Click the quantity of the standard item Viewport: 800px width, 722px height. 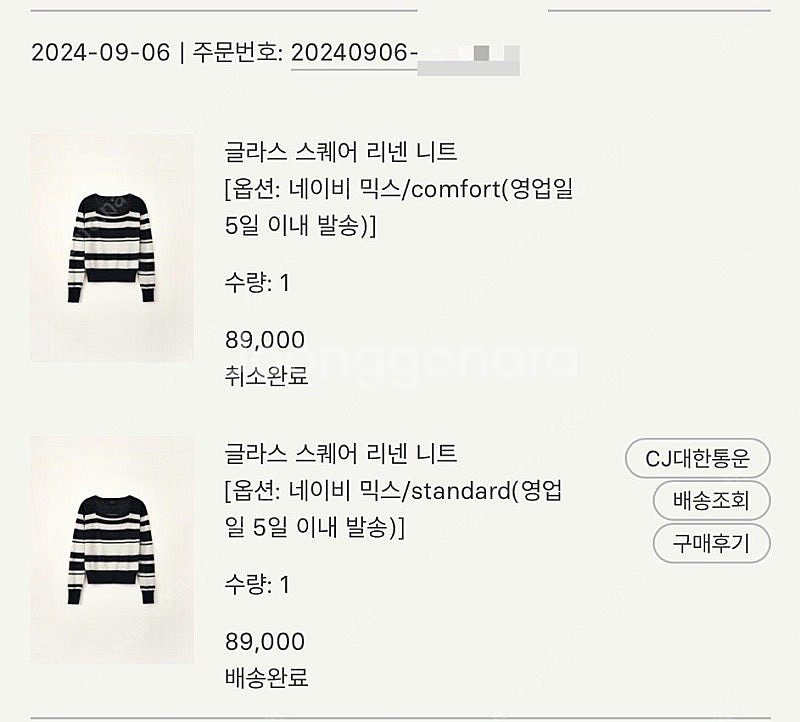pyautogui.click(x=257, y=584)
